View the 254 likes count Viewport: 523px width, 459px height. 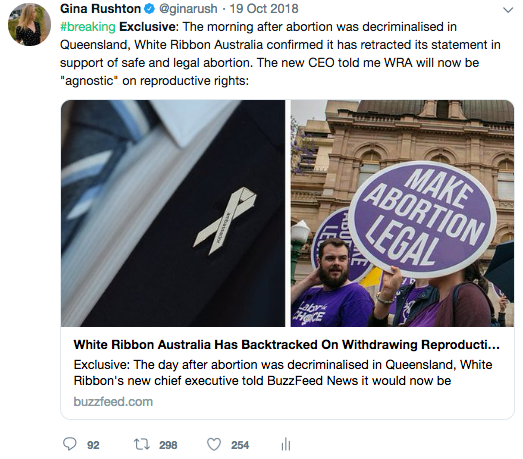pos(240,445)
